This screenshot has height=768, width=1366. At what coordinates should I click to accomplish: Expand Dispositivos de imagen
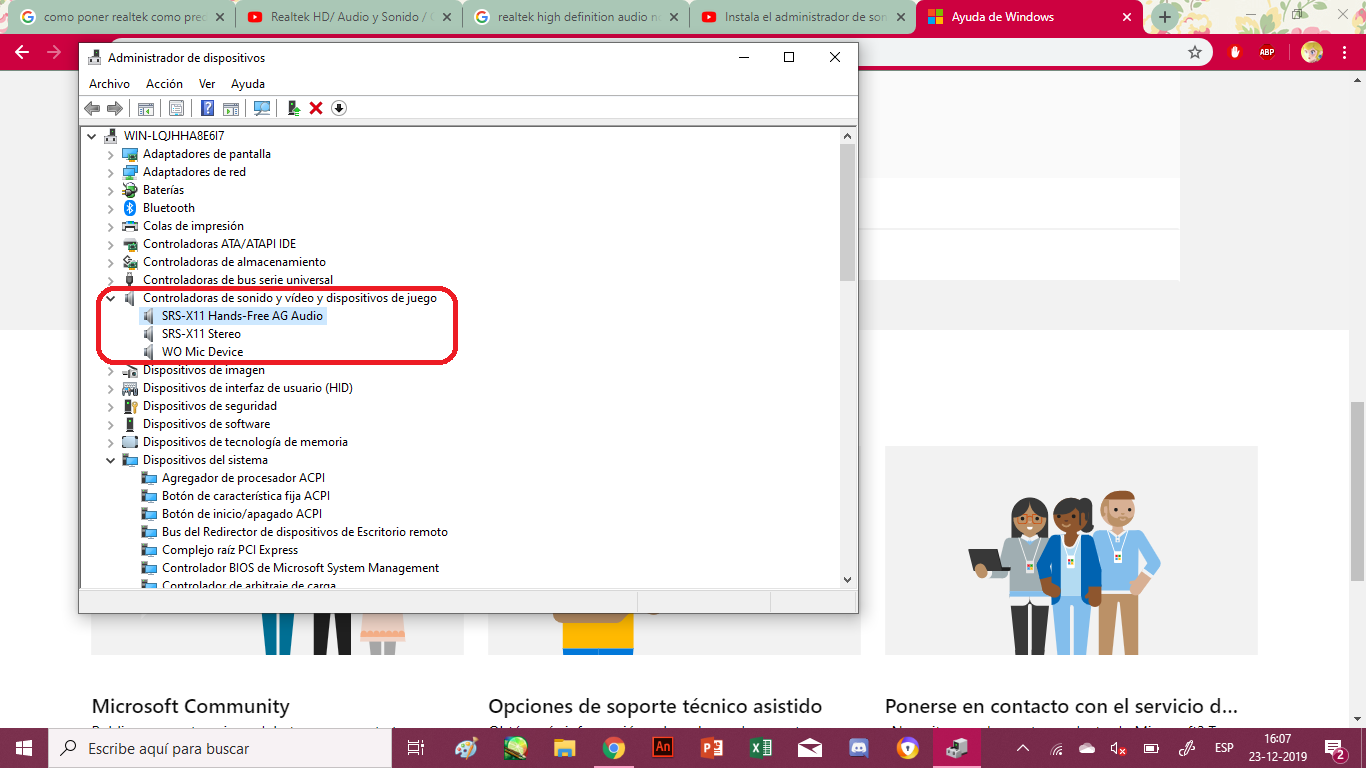(x=111, y=370)
